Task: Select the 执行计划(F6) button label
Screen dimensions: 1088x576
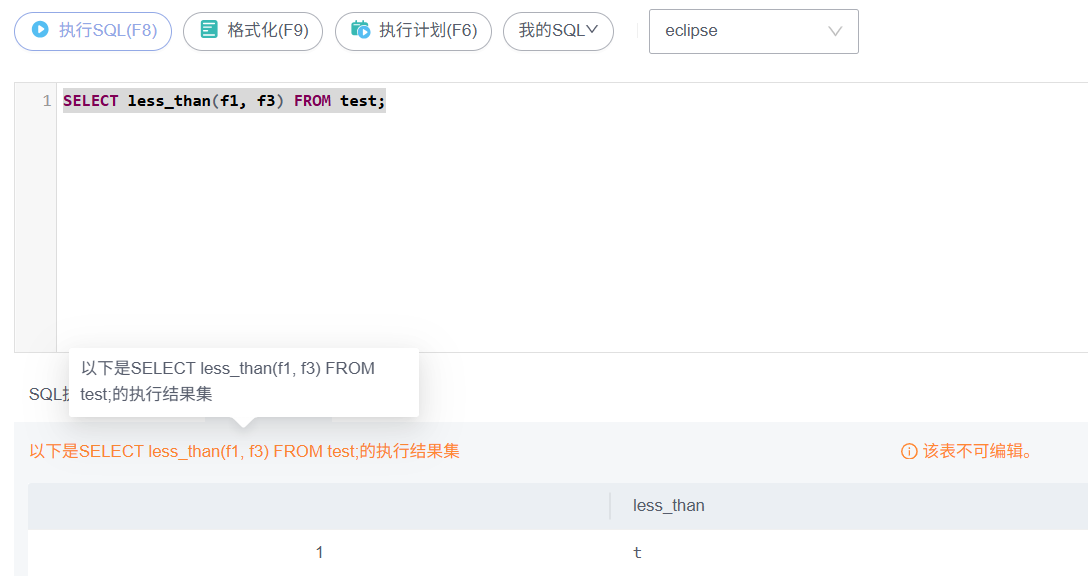Action: (x=428, y=30)
